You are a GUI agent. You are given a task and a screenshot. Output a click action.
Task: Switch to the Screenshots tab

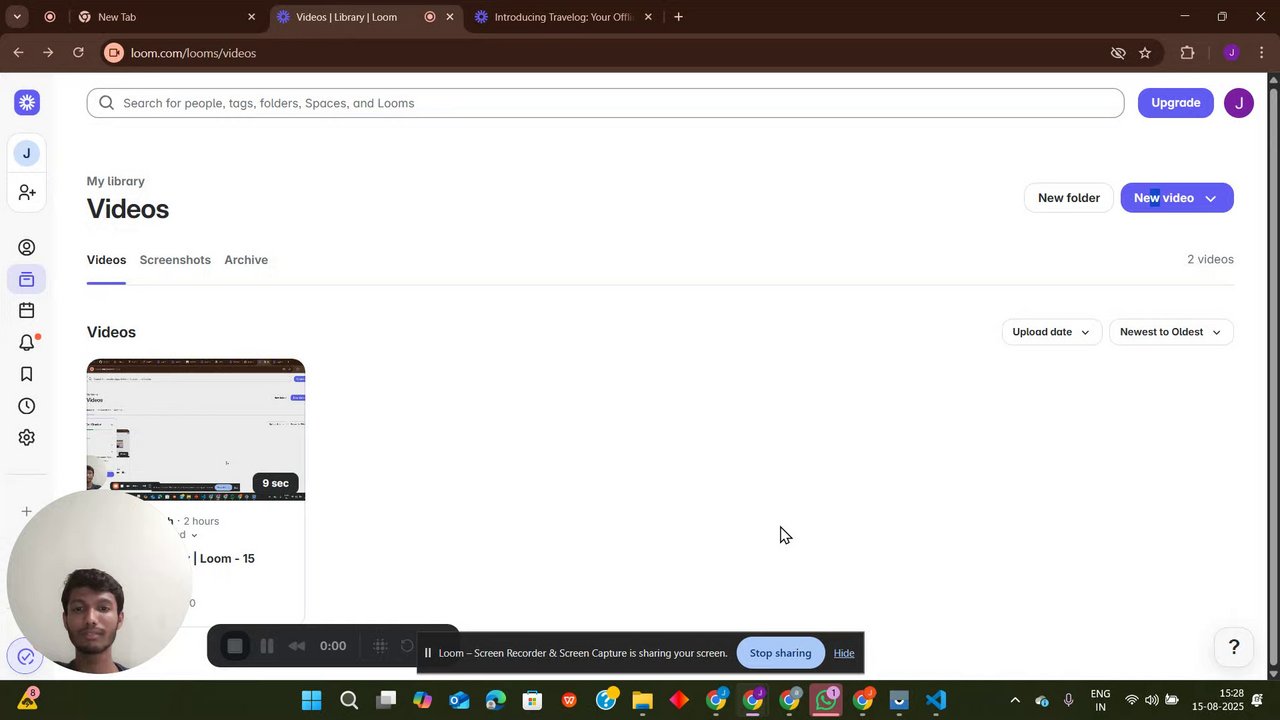click(175, 260)
